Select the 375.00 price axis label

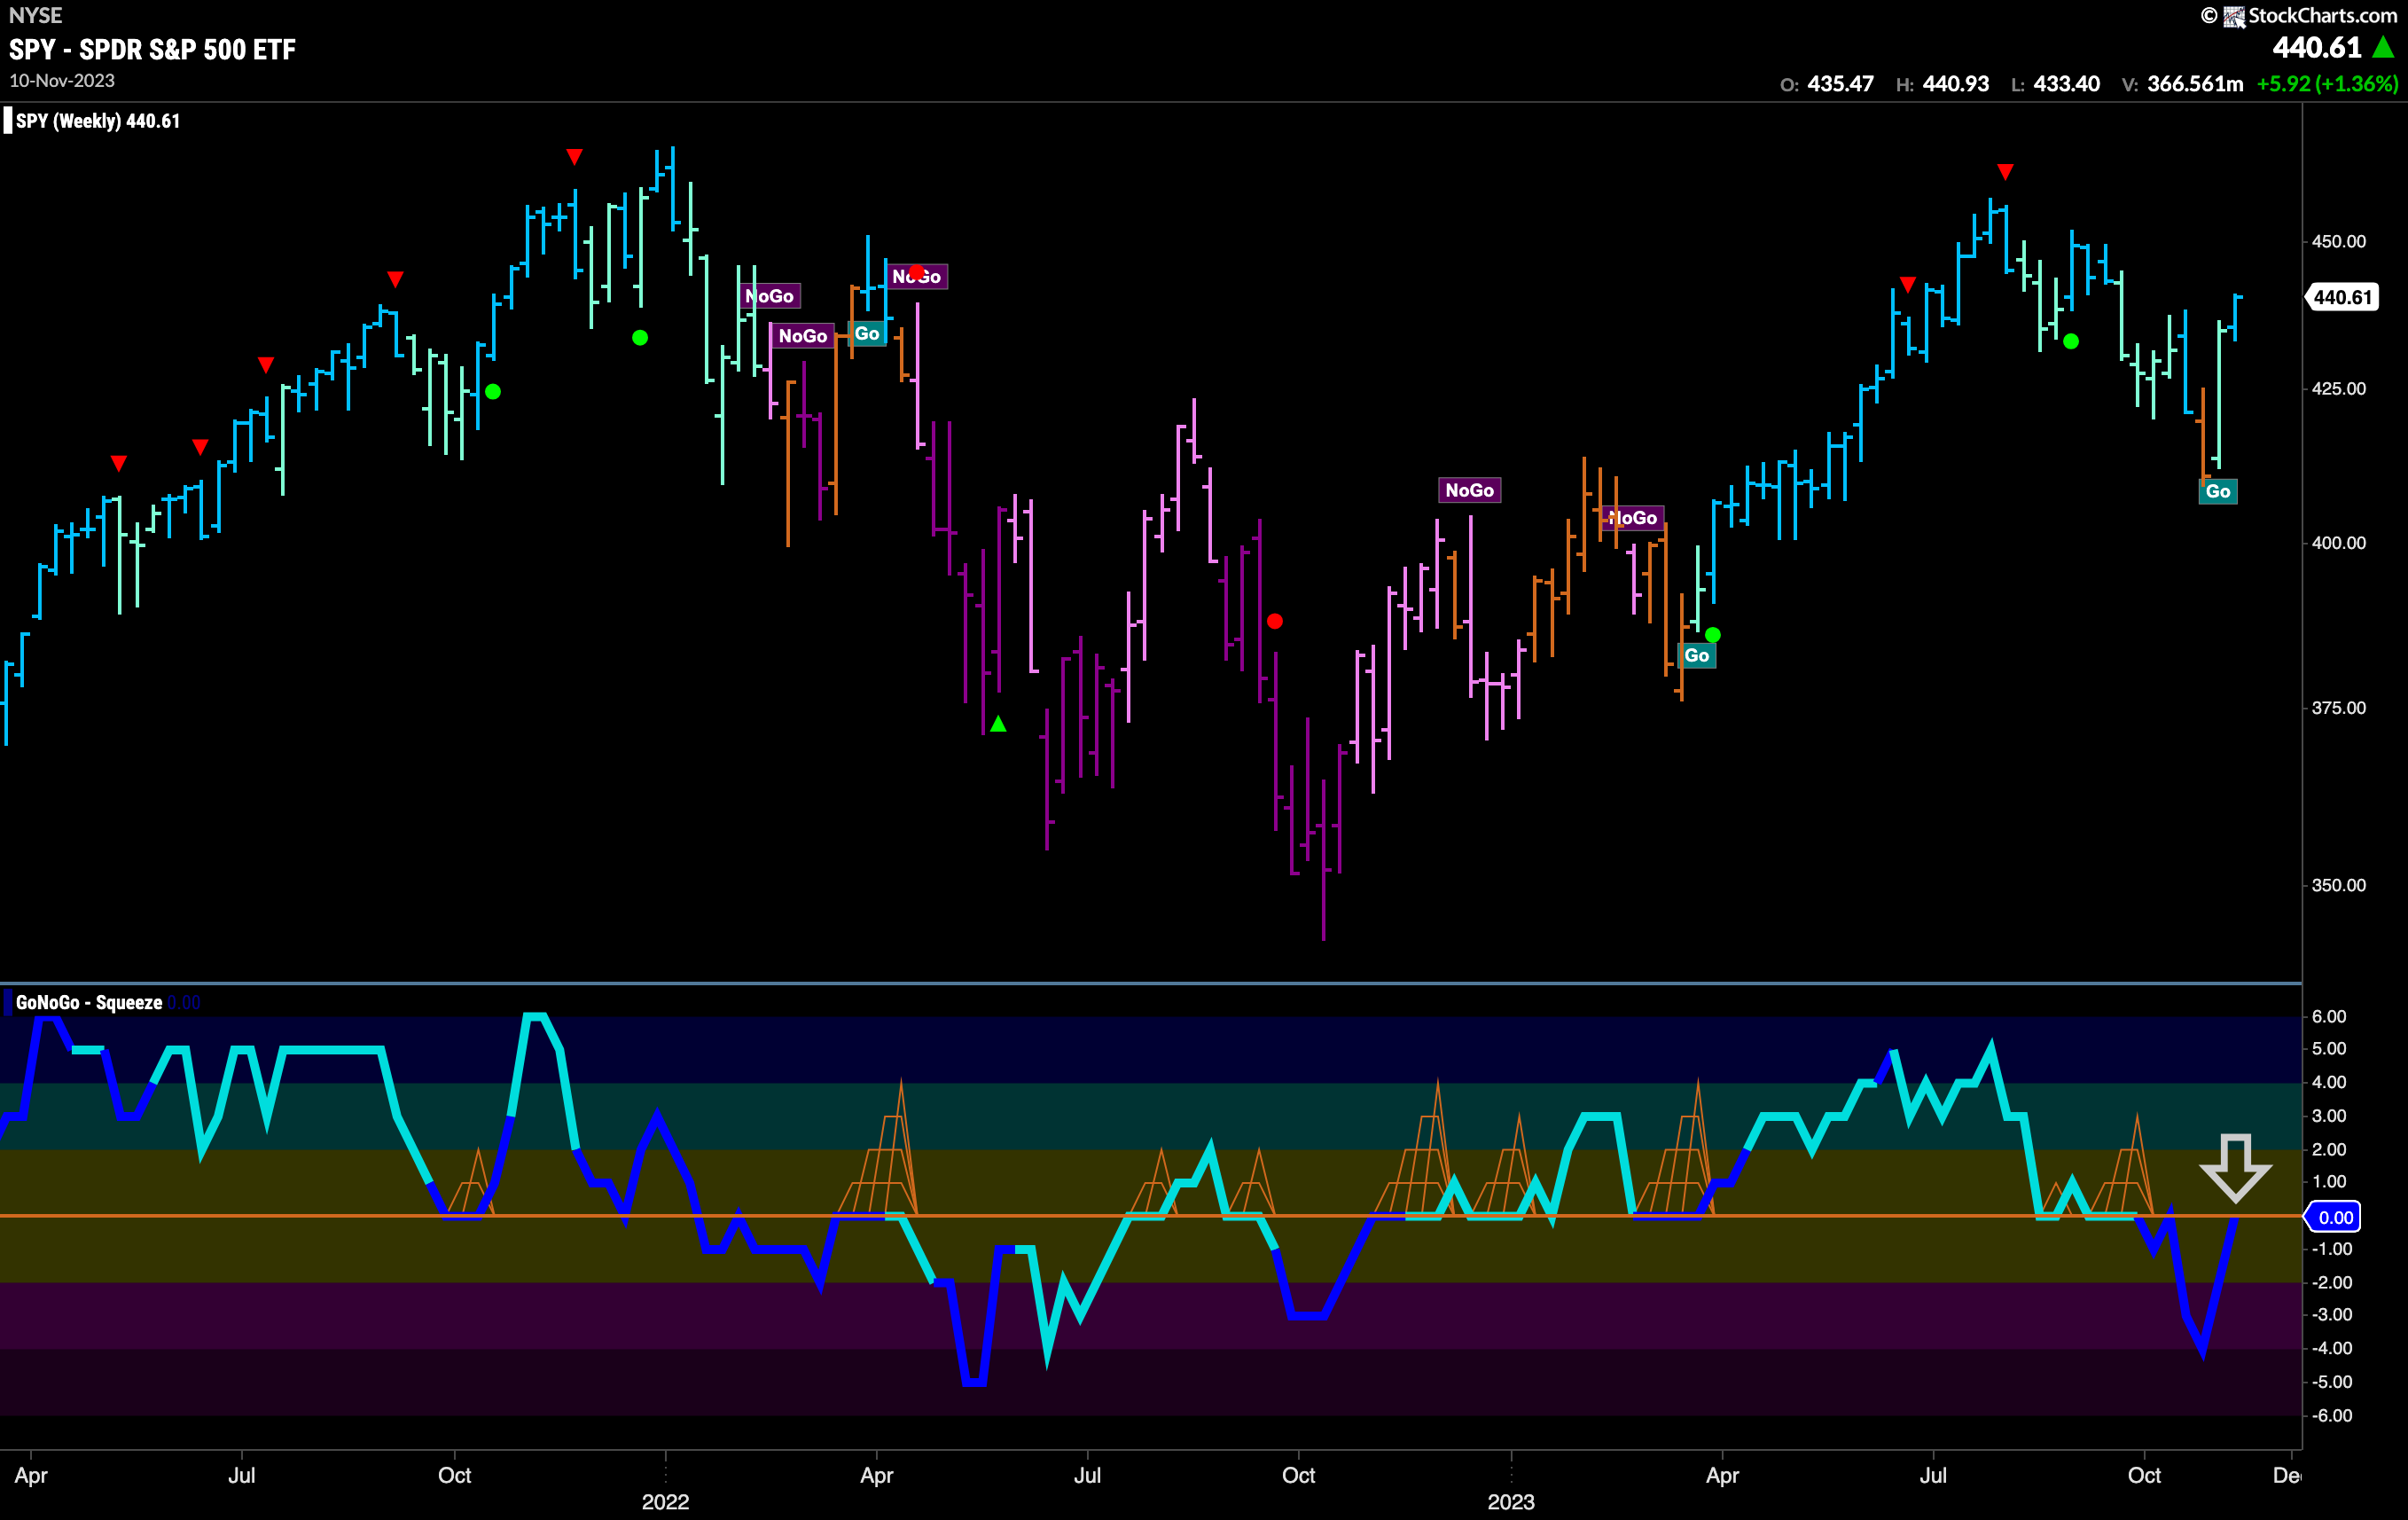point(2339,708)
